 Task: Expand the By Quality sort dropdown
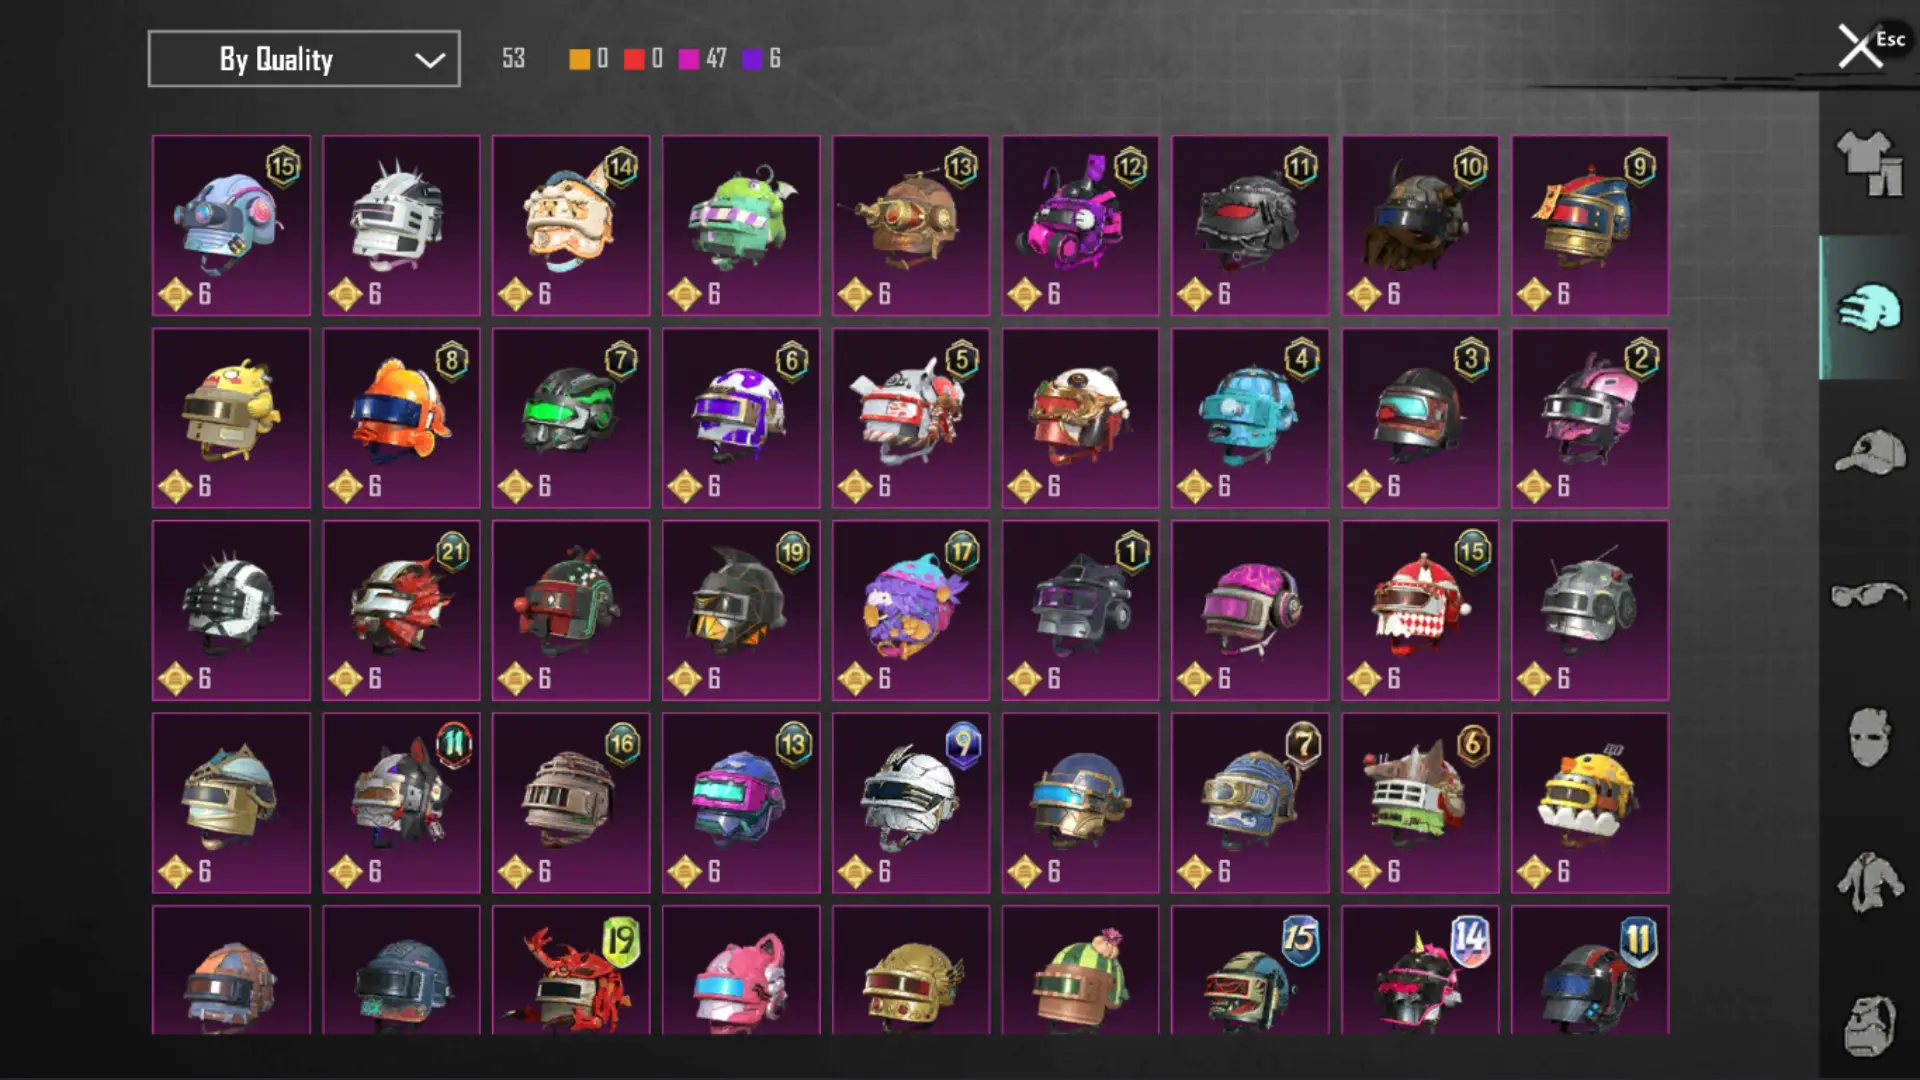coord(304,59)
